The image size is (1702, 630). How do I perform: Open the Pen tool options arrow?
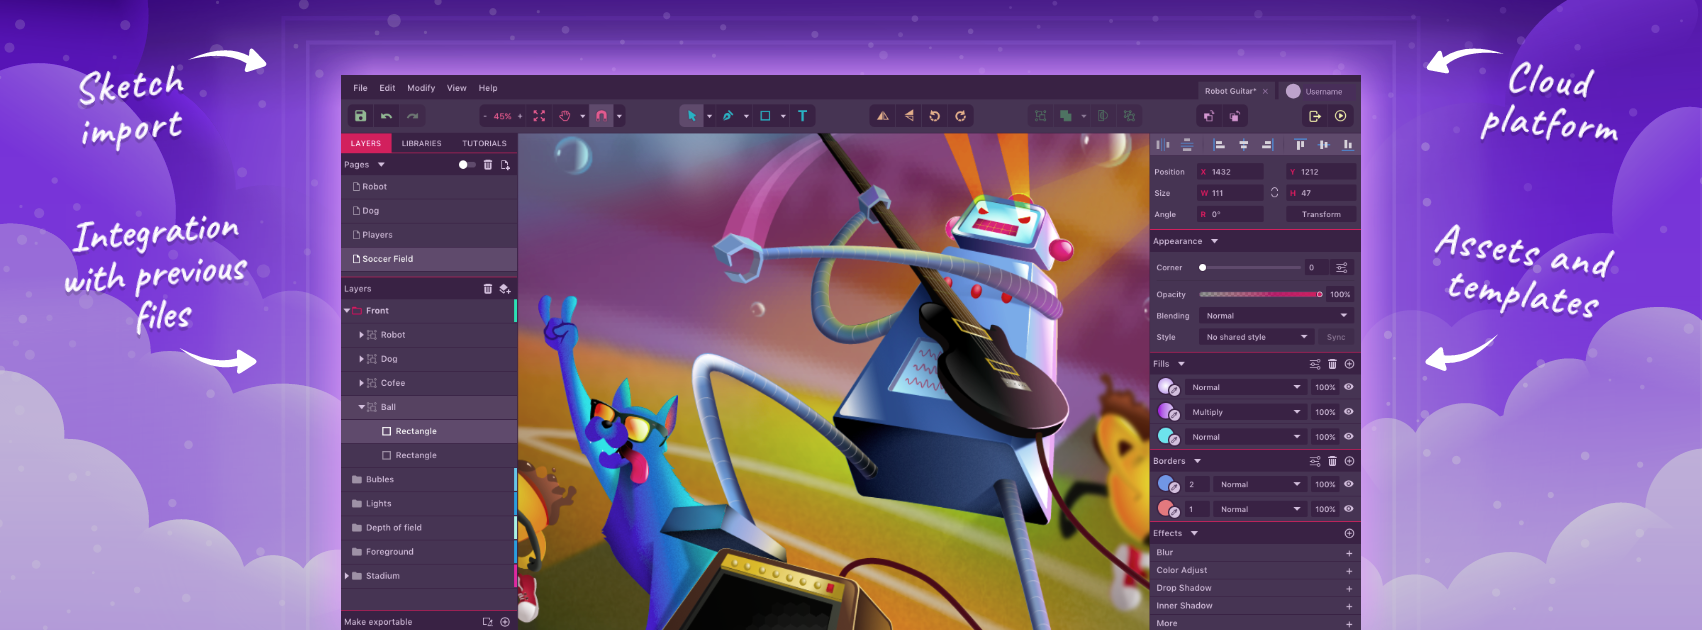[746, 116]
